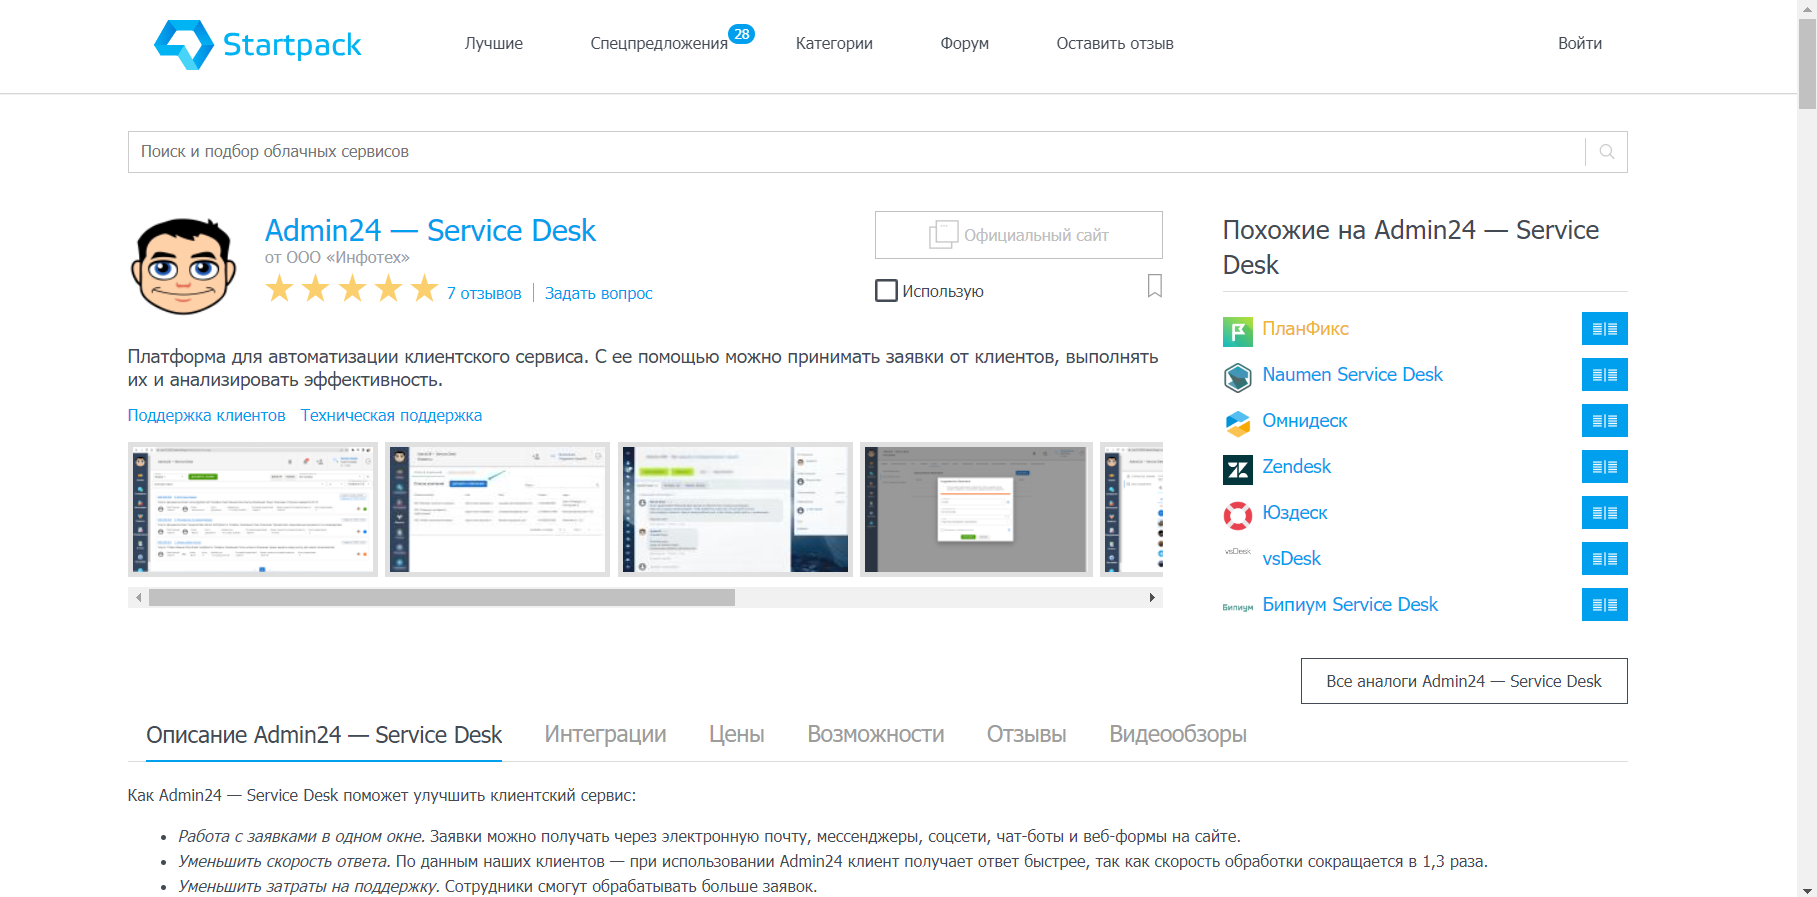Image resolution: width=1817 pixels, height=897 pixels.
Task: Compare Naumen Service Desk using compare icon
Action: 1605,375
